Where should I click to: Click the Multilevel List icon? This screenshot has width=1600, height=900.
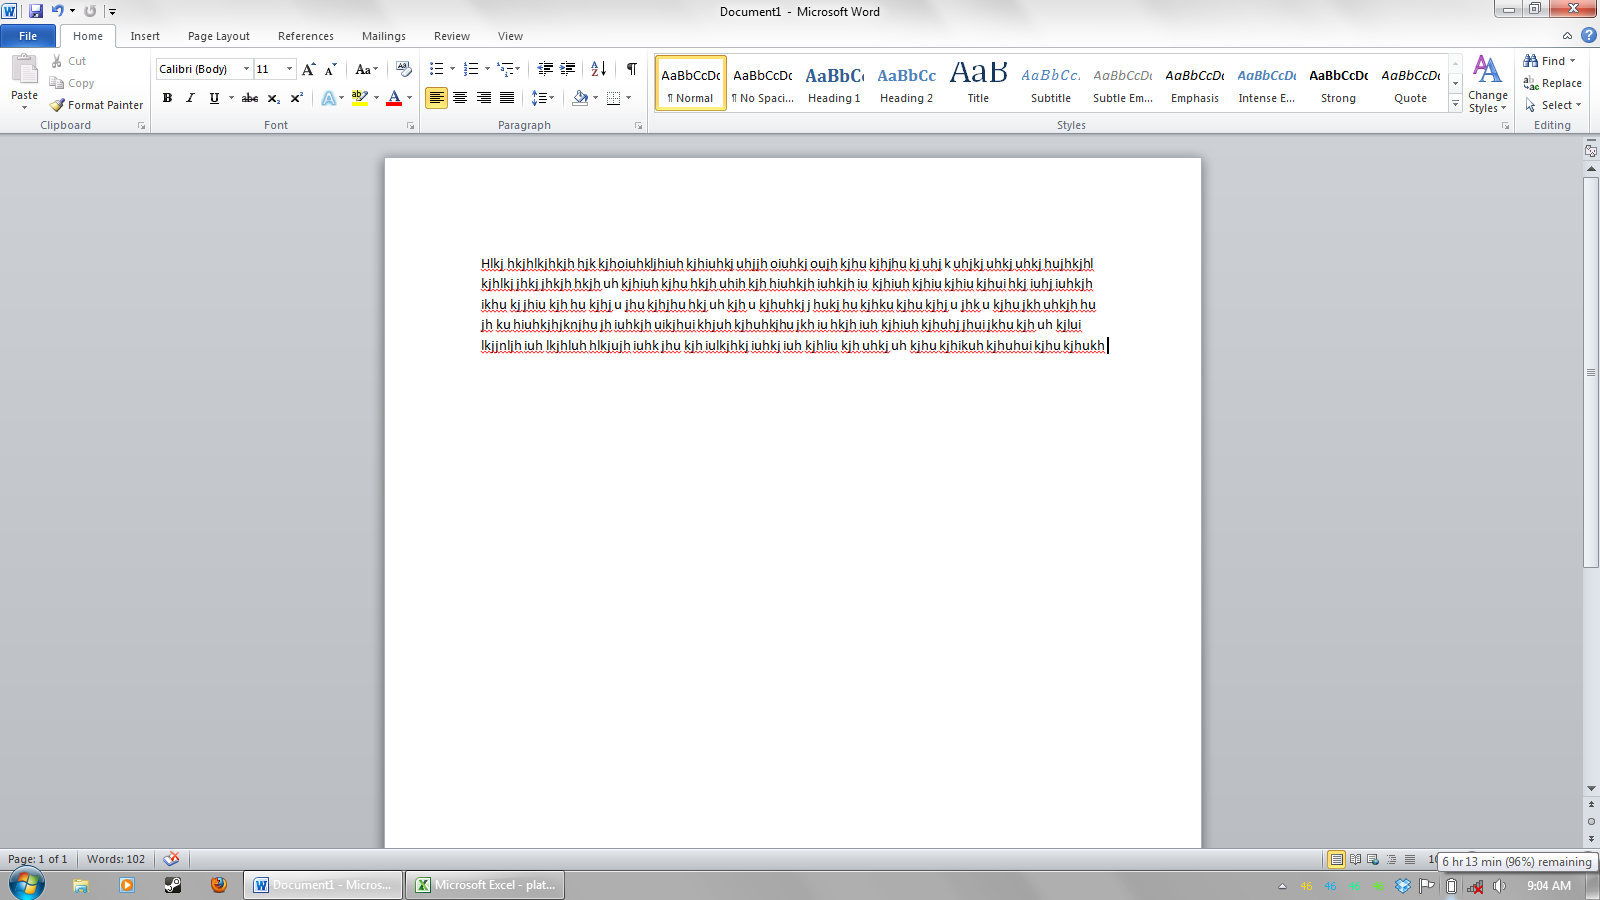pyautogui.click(x=506, y=69)
